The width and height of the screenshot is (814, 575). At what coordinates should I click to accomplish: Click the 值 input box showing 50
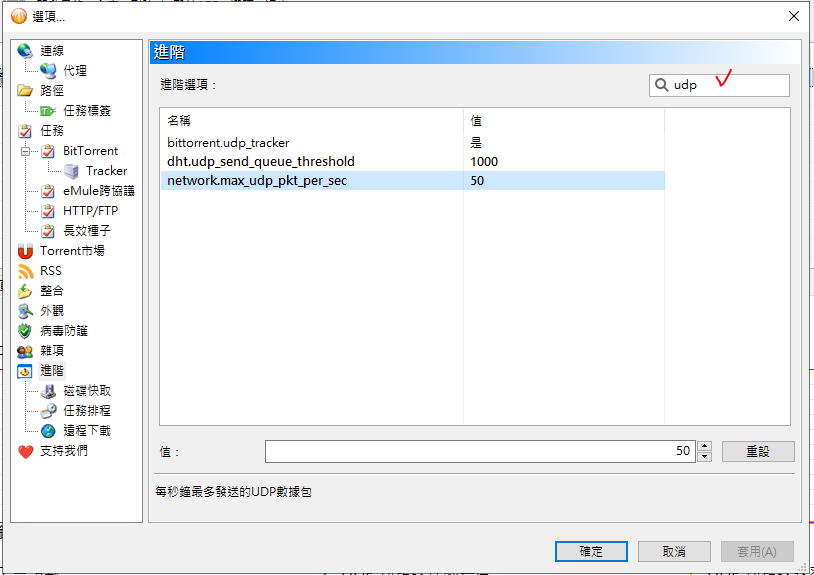tap(480, 451)
